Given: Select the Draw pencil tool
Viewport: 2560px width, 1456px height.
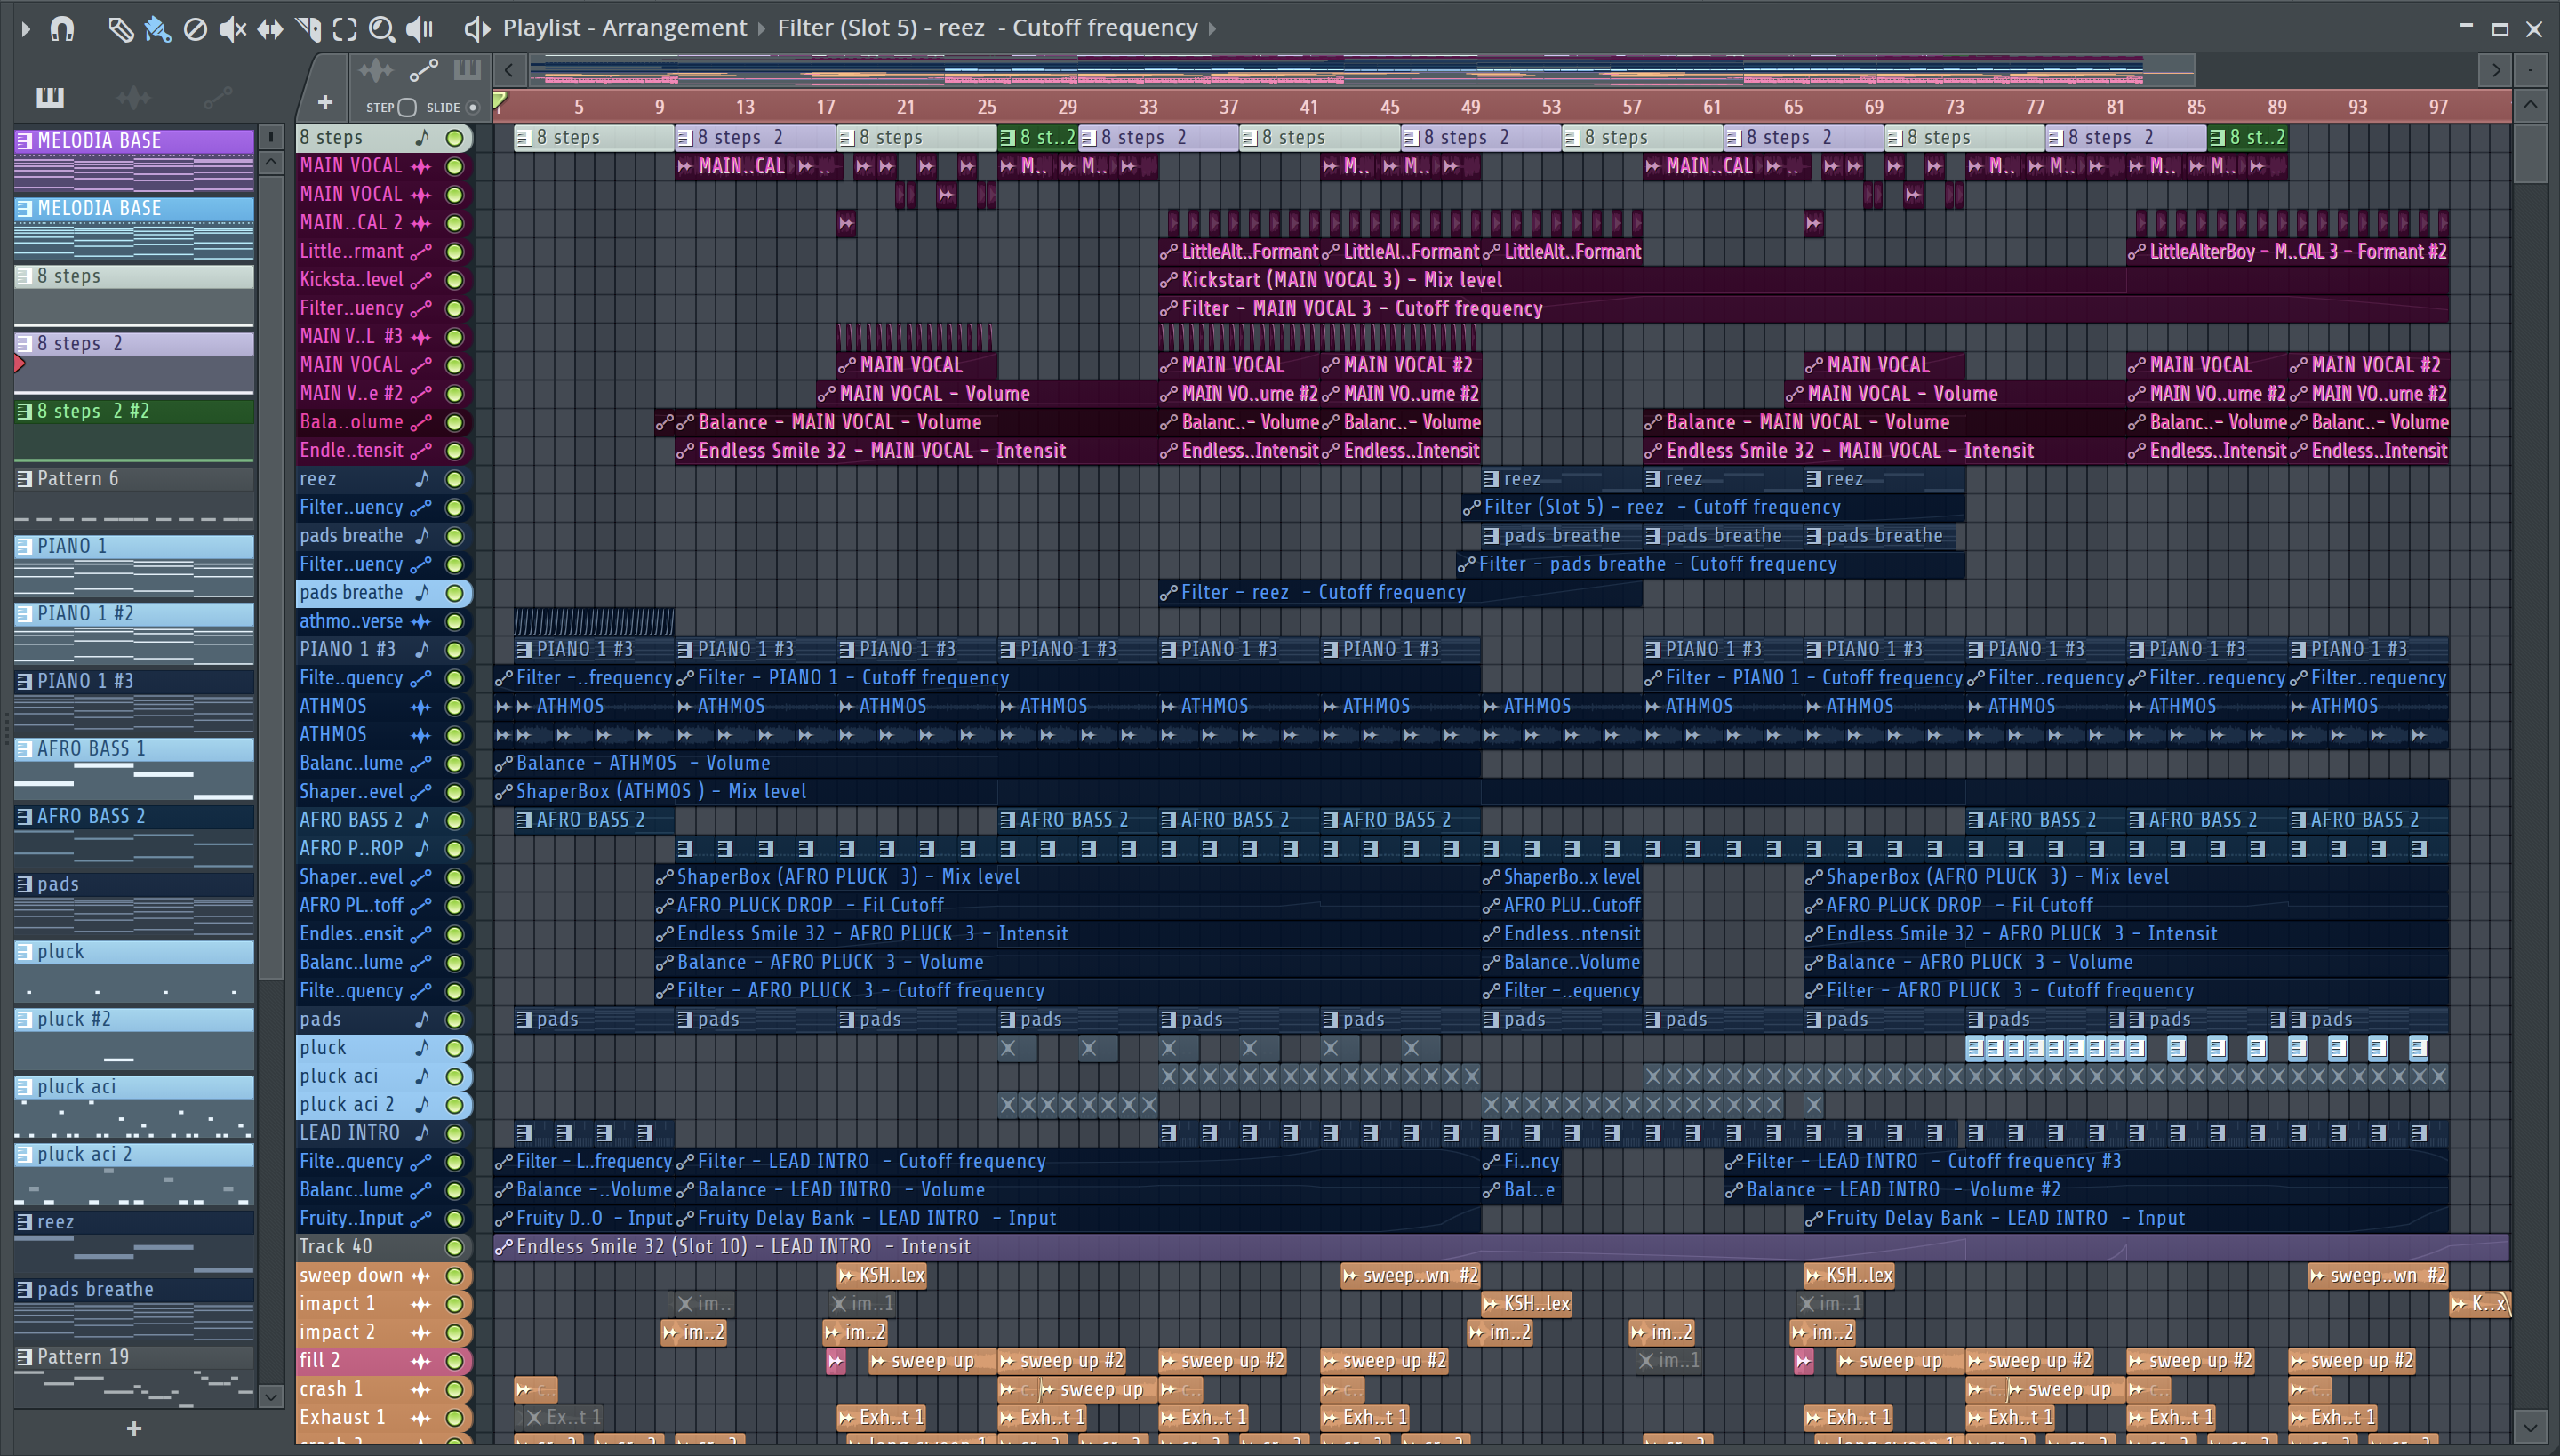Looking at the screenshot, I should 120,29.
